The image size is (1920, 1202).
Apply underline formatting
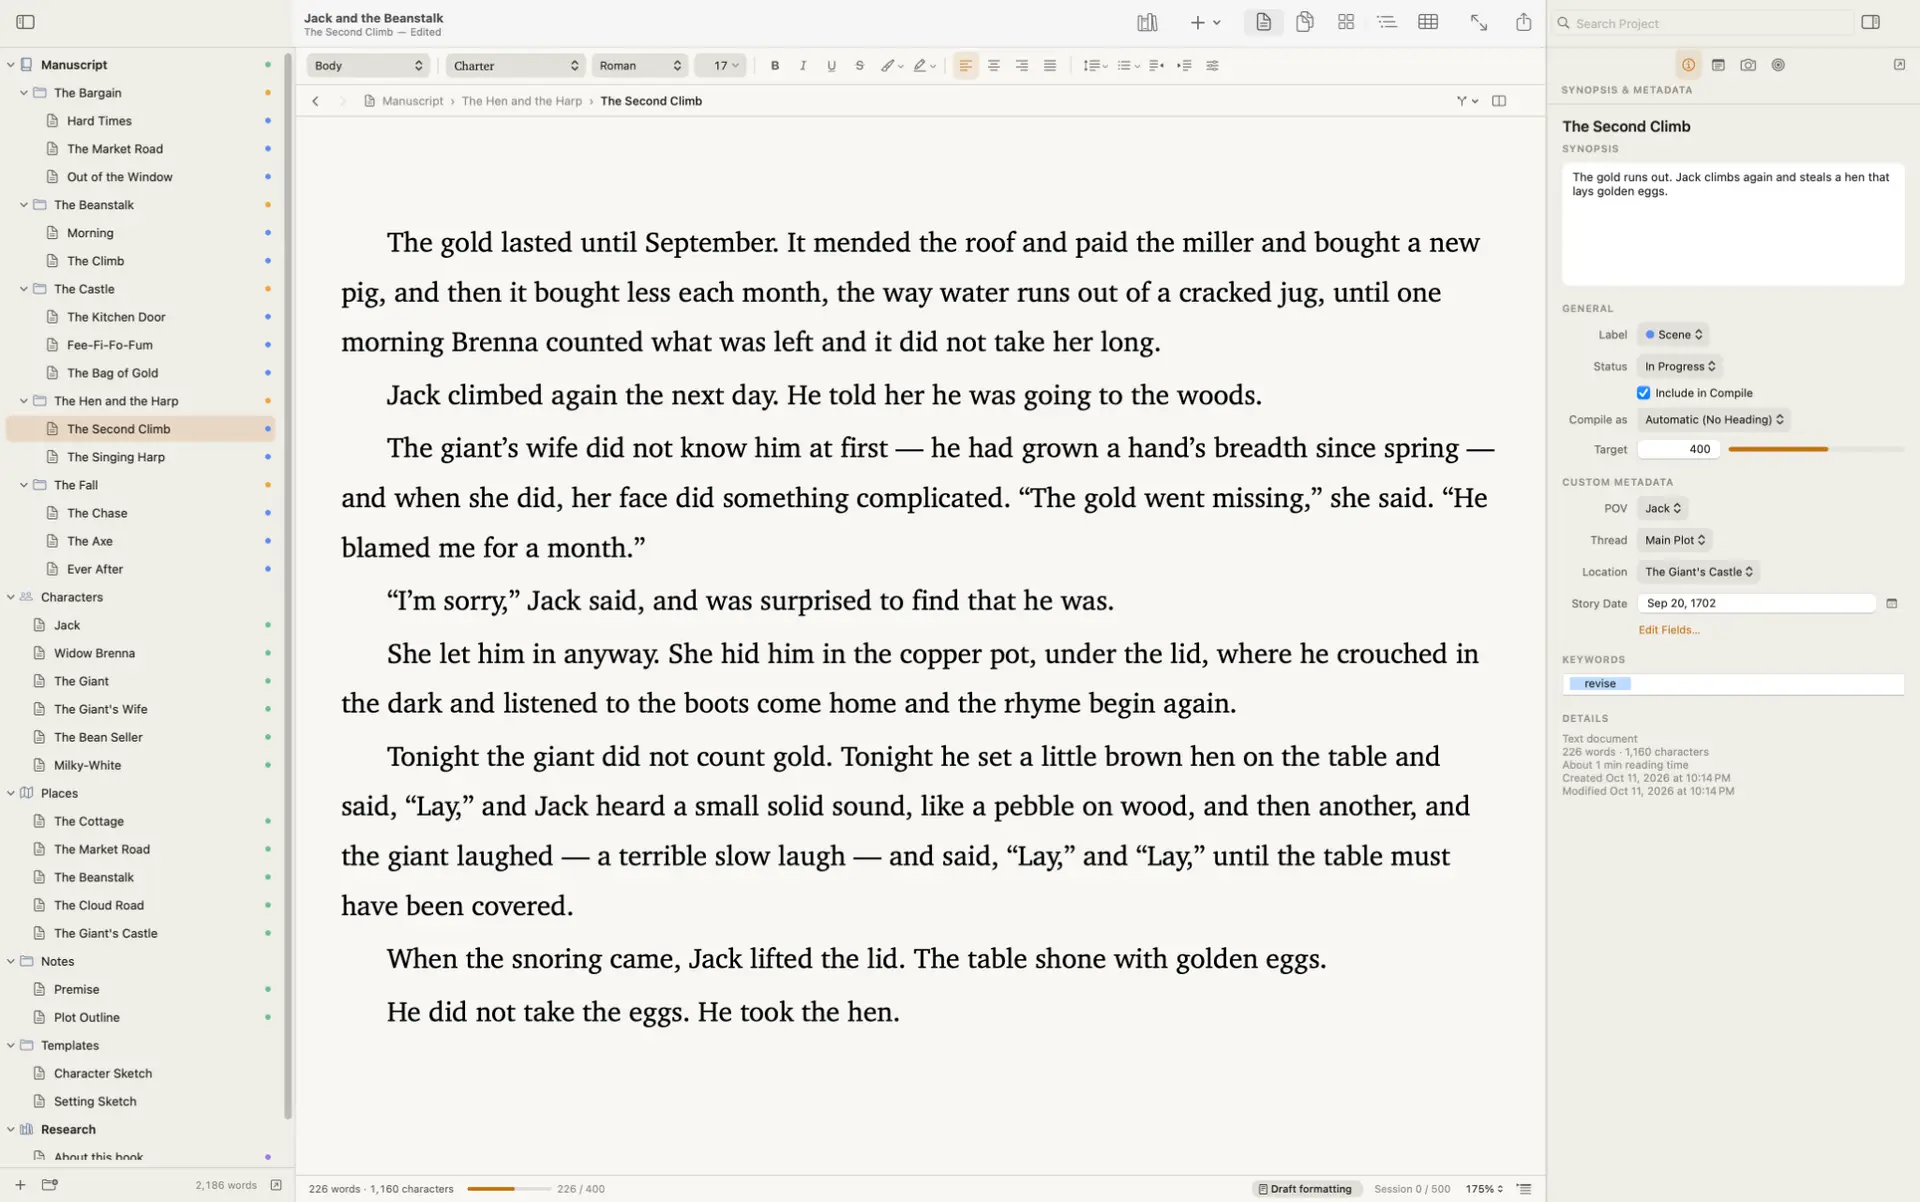point(831,66)
